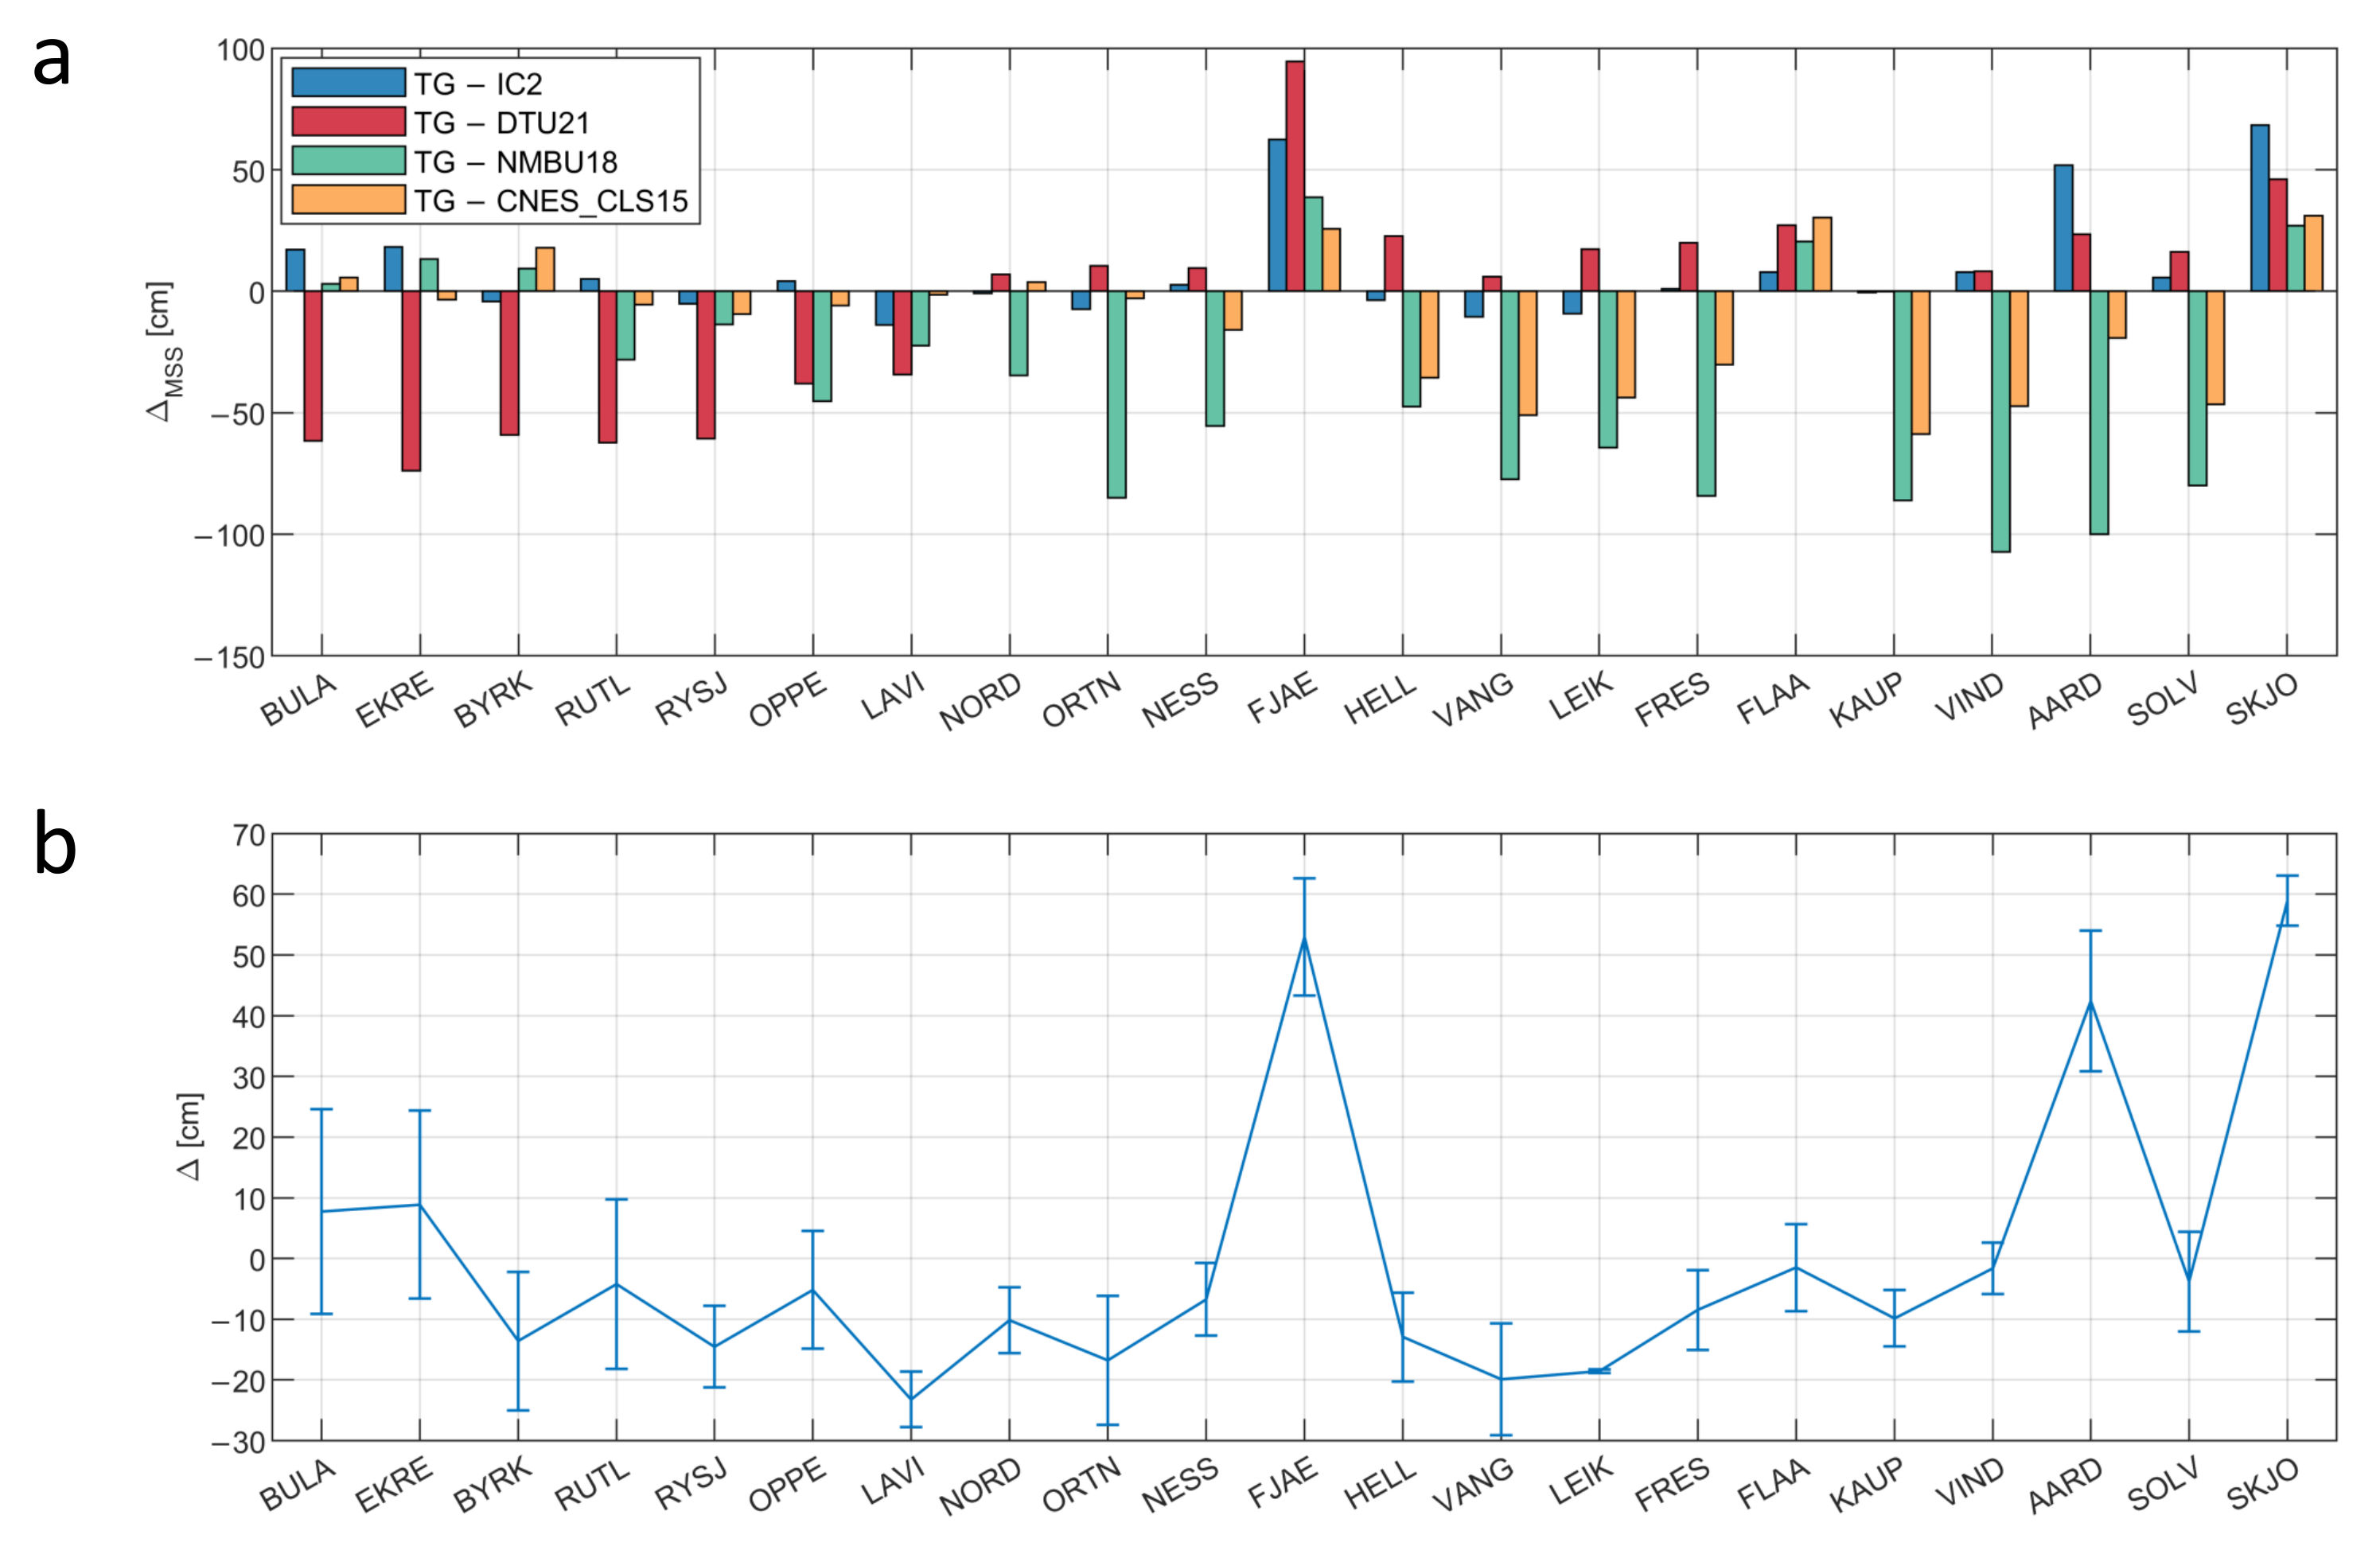The height and width of the screenshot is (1558, 2380).
Task: Click the blue bar at SKJO in panel a
Action: tap(2259, 208)
